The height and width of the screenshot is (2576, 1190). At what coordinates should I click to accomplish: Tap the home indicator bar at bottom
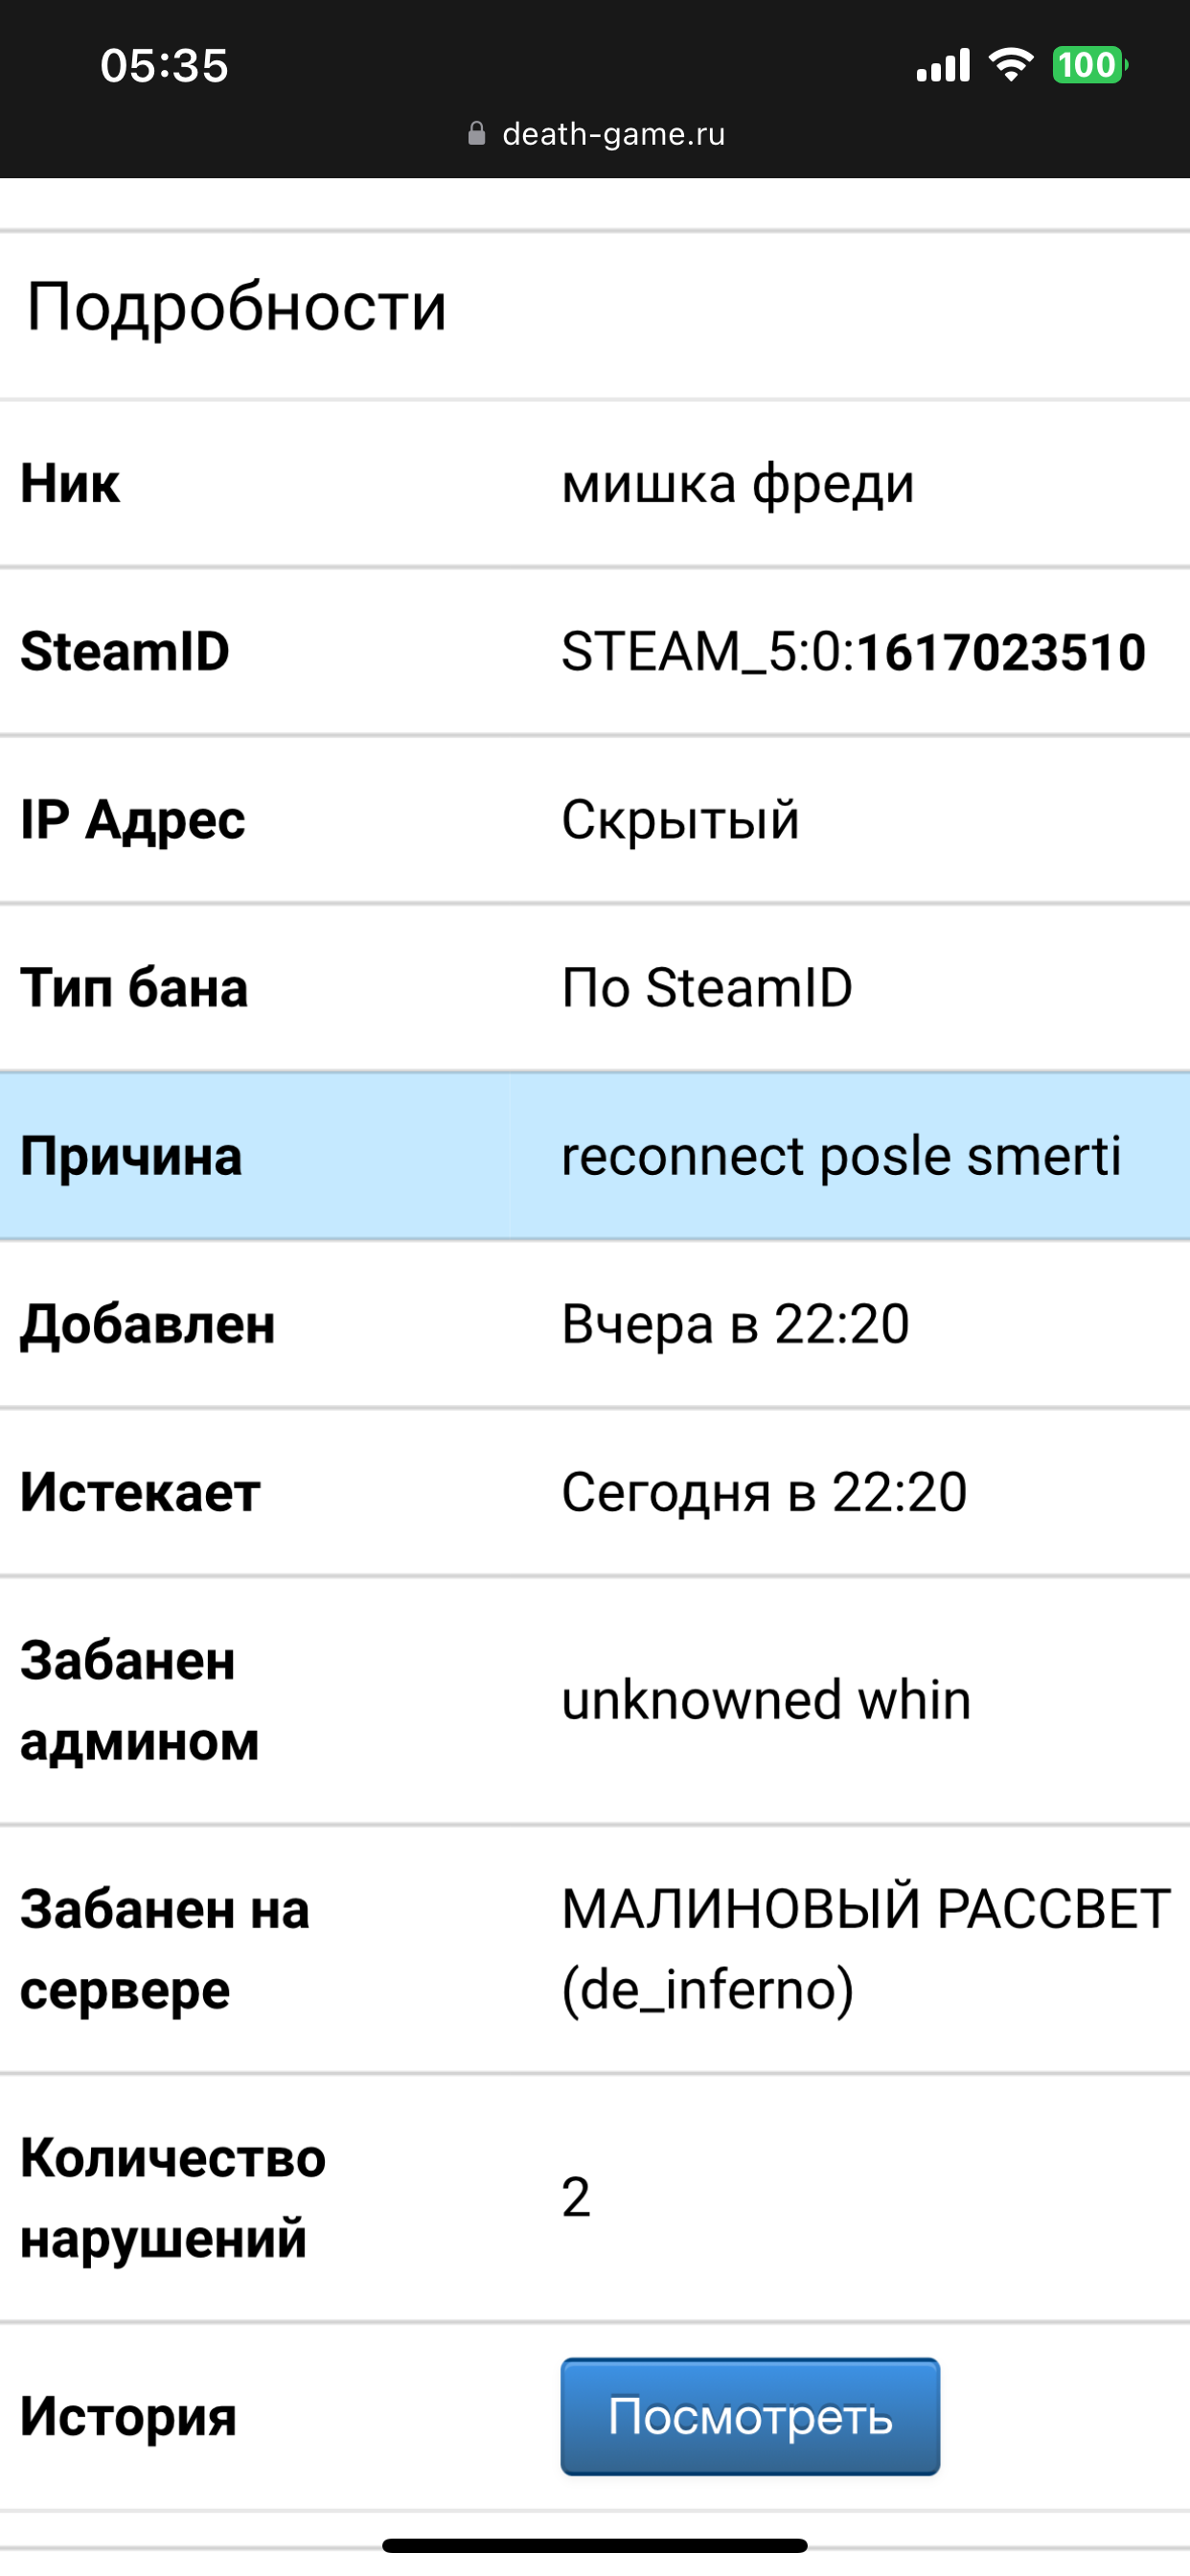tap(595, 2546)
